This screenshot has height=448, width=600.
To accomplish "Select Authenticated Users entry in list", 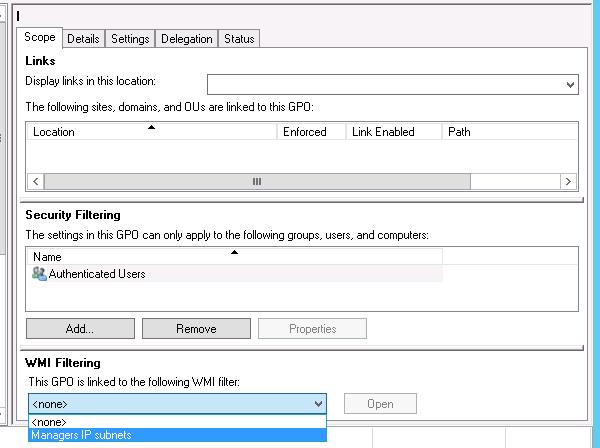I will 97,274.
